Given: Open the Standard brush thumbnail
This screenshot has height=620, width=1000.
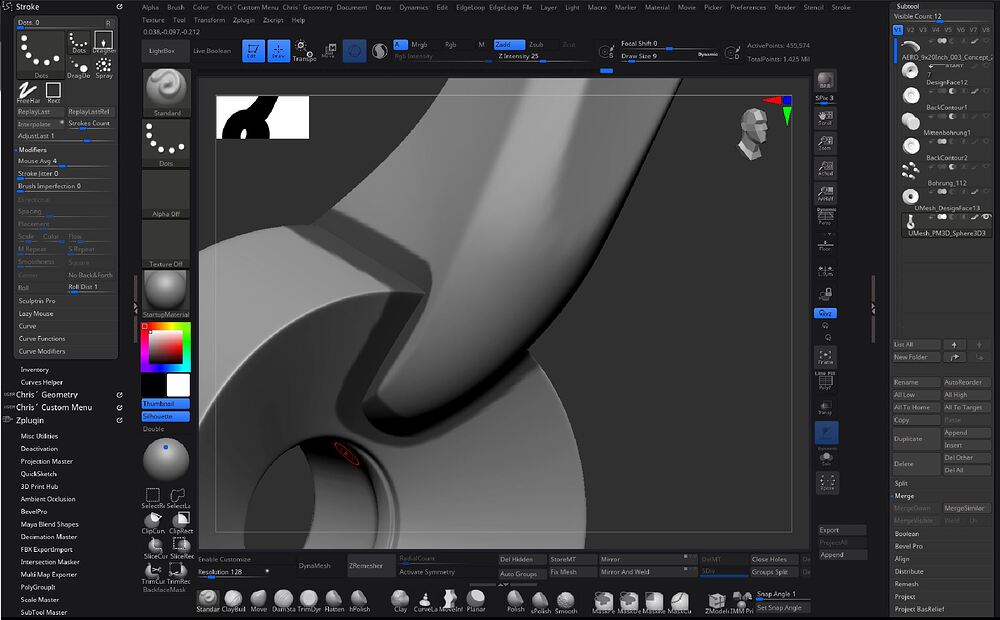Looking at the screenshot, I should coord(166,92).
